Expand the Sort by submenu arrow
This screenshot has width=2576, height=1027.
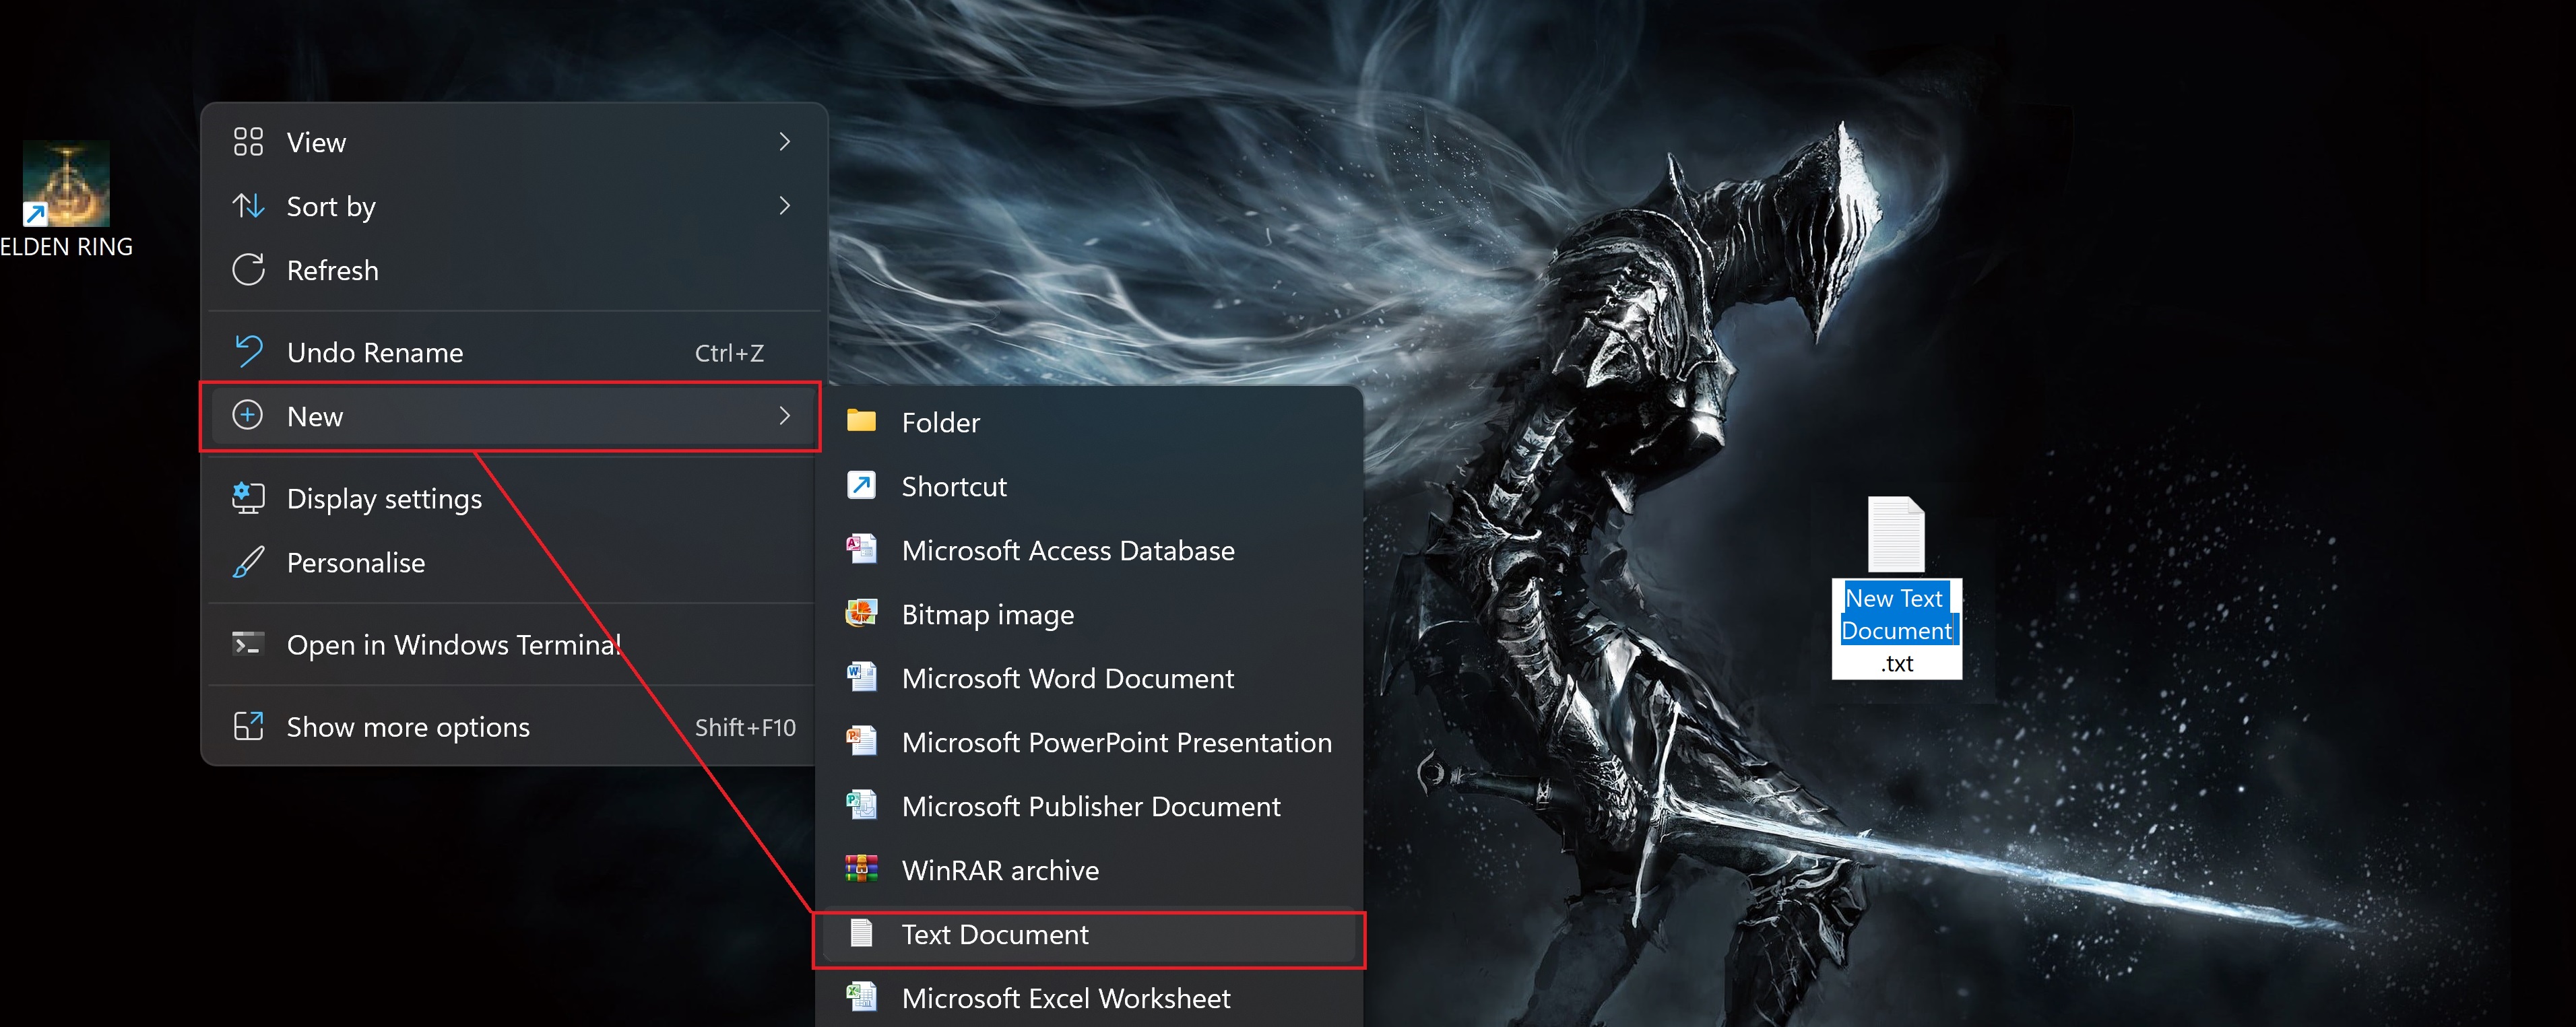pyautogui.click(x=785, y=206)
